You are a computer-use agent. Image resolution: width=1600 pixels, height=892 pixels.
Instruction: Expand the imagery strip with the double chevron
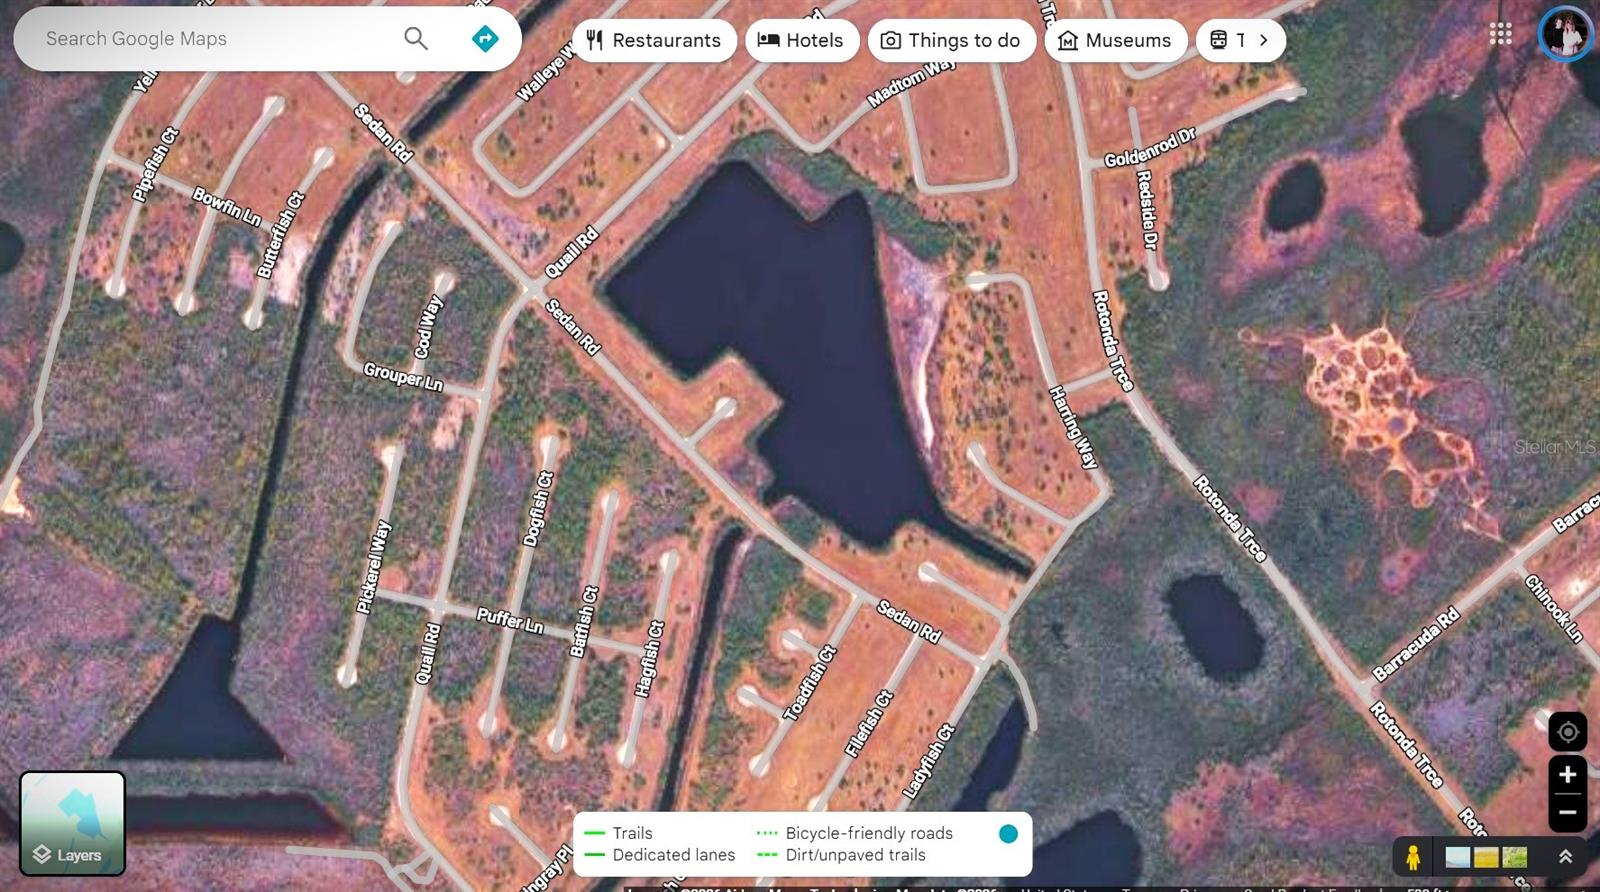click(1565, 857)
